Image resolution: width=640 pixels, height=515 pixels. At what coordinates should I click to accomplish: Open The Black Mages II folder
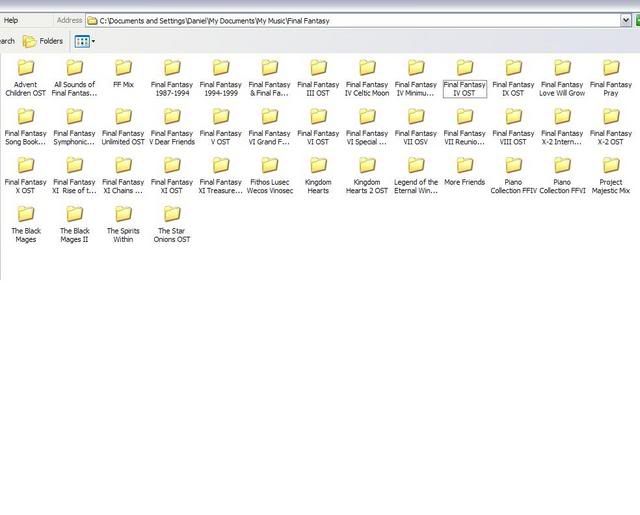[74, 224]
